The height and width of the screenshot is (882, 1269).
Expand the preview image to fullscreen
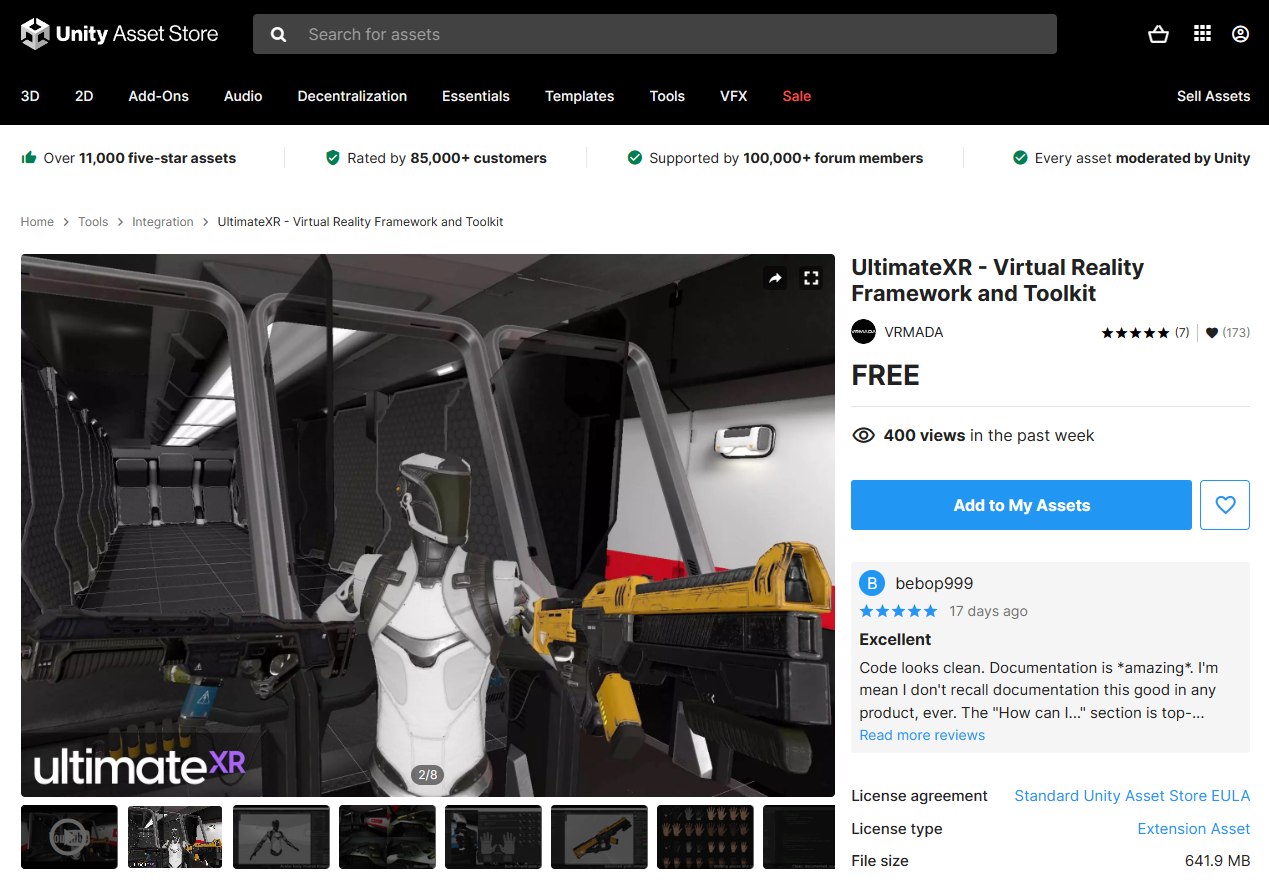(x=811, y=279)
